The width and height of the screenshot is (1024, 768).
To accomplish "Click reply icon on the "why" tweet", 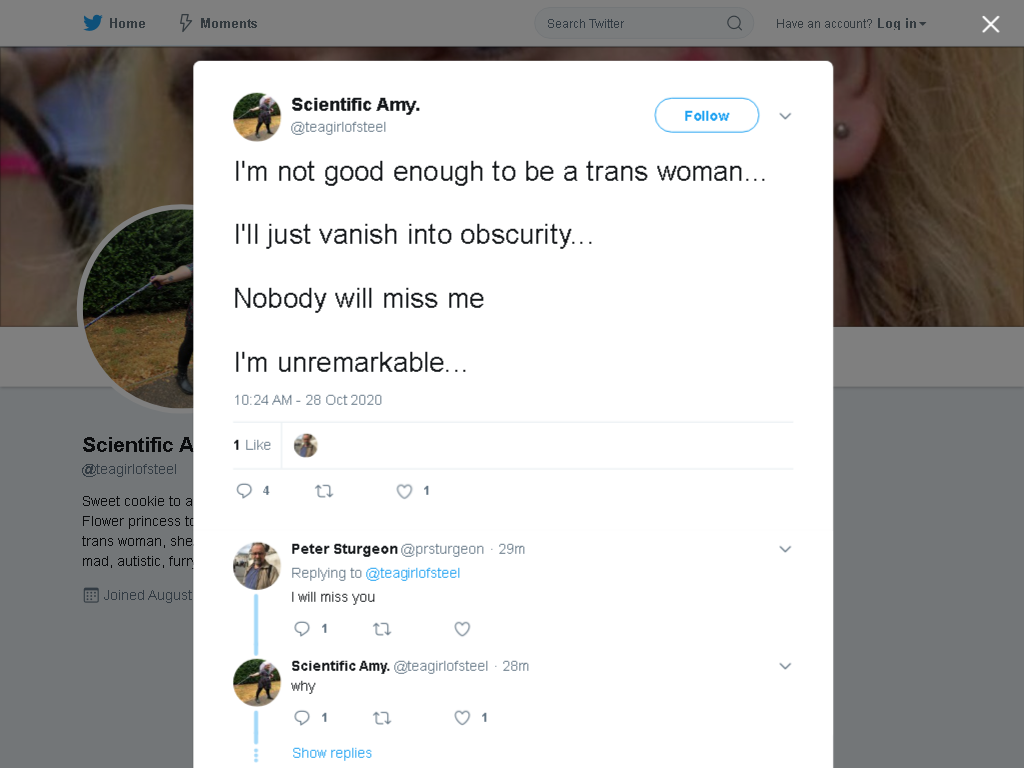I will (x=302, y=718).
